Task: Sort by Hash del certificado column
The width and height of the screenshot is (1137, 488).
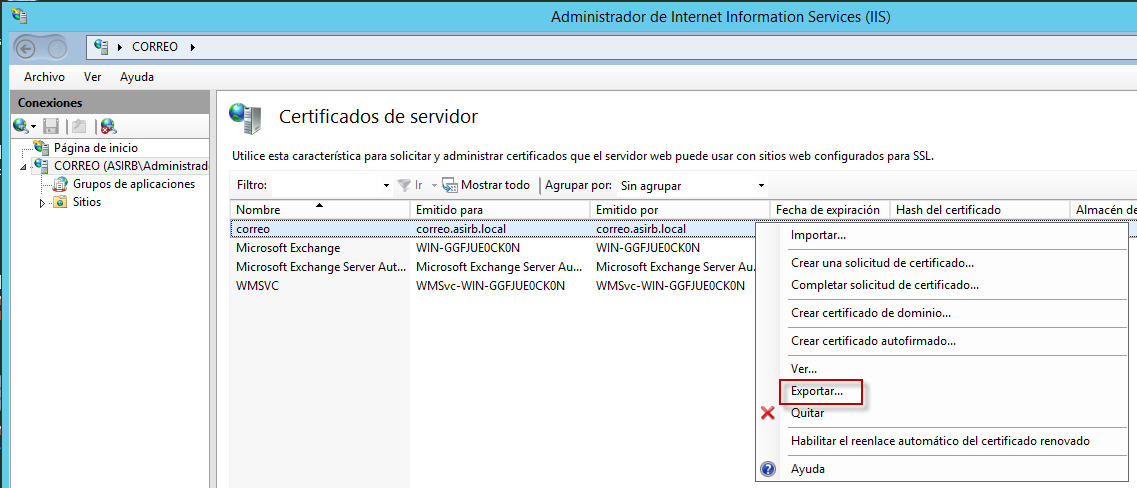Action: [980, 210]
